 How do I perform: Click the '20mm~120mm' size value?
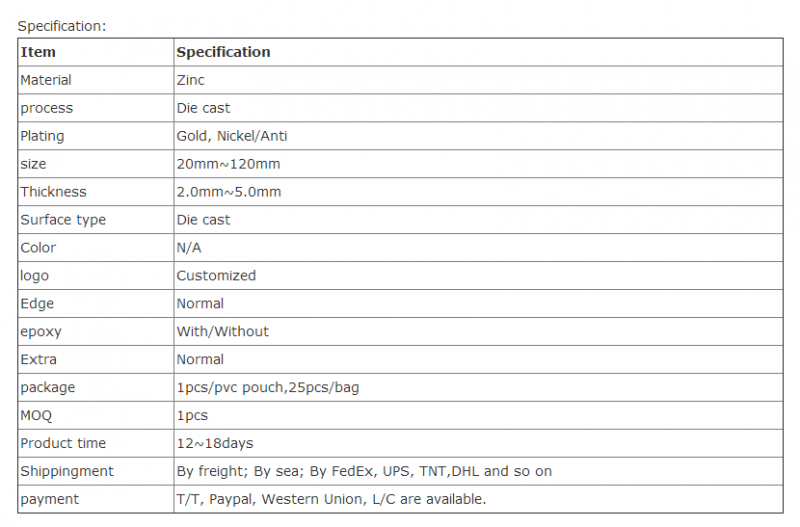(228, 164)
